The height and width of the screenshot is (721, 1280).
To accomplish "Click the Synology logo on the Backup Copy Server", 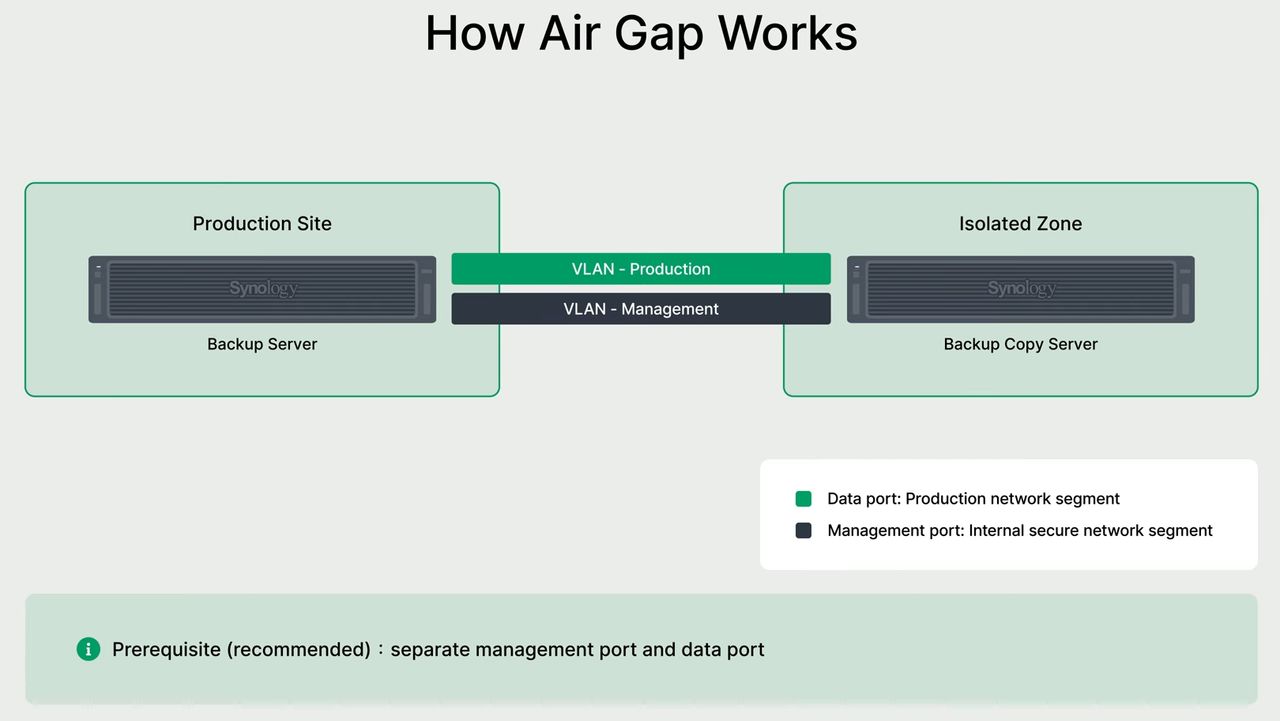I will tap(1021, 289).
